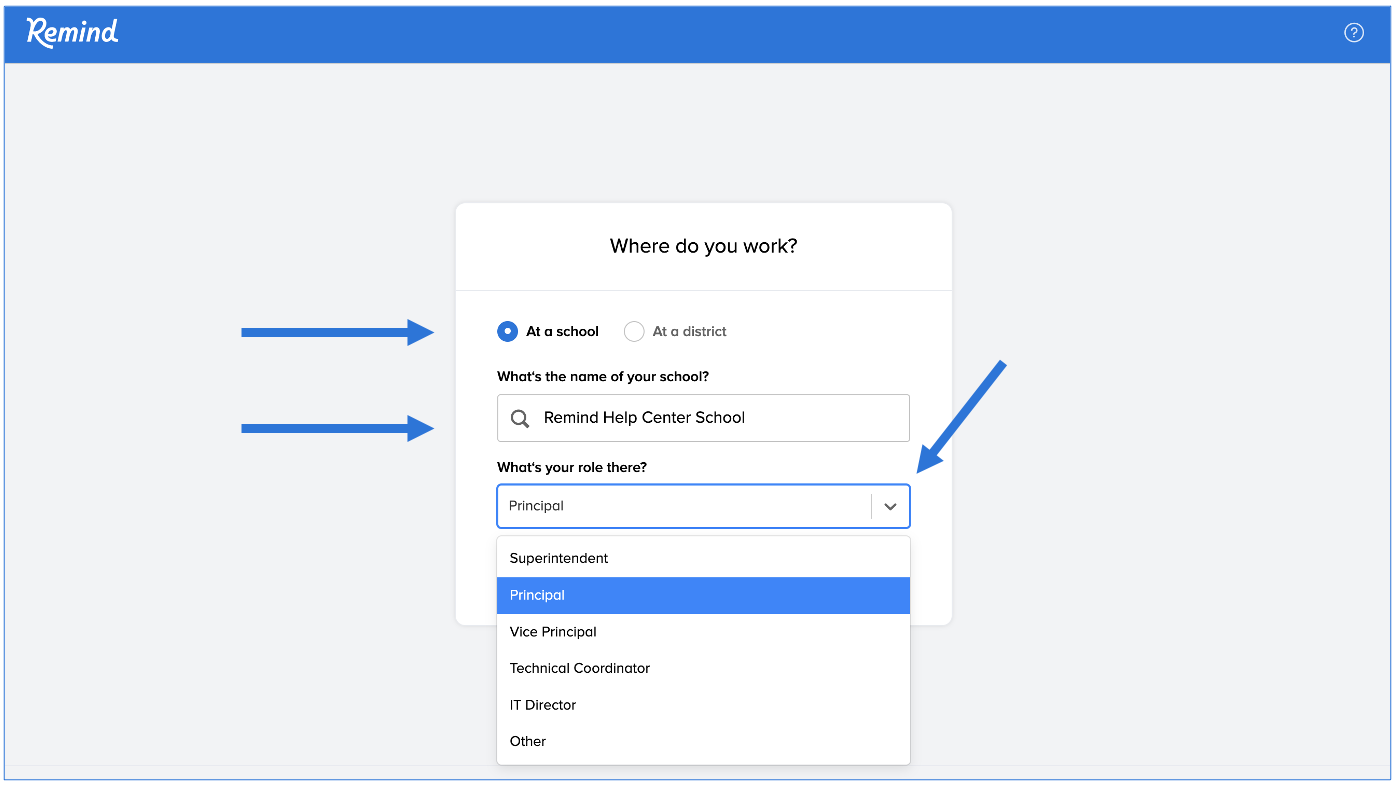This screenshot has width=1399, height=786.
Task: Open help via the question mark icon
Action: (1353, 33)
